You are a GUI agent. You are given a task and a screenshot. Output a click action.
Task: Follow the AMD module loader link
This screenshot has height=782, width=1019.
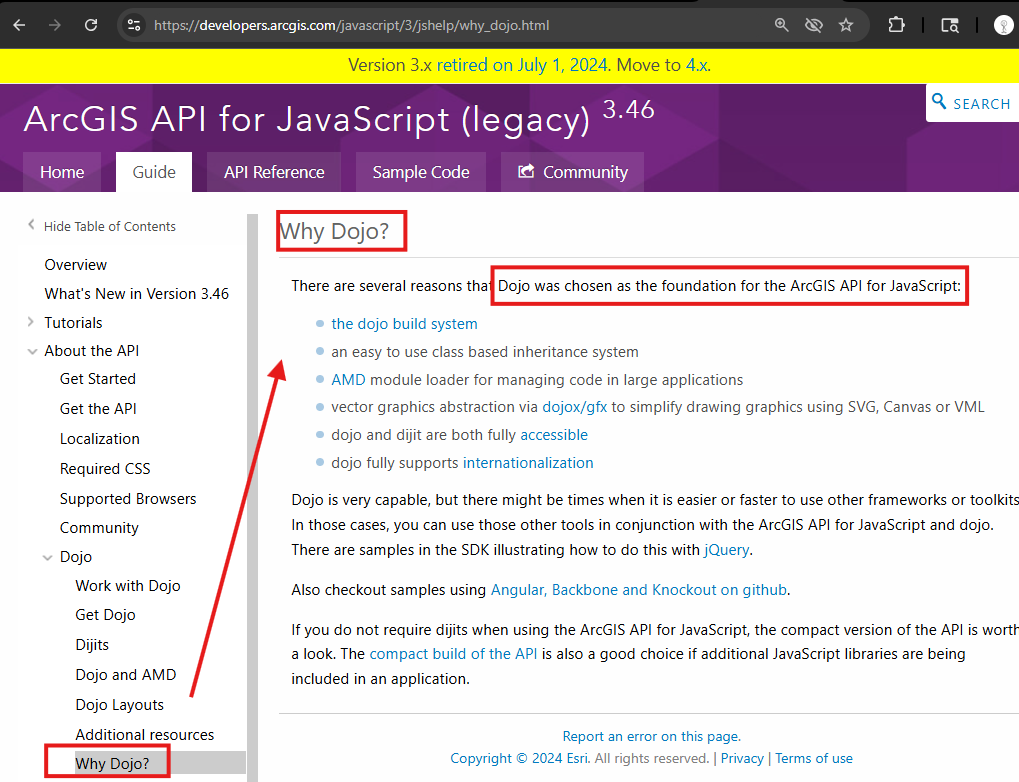click(348, 380)
